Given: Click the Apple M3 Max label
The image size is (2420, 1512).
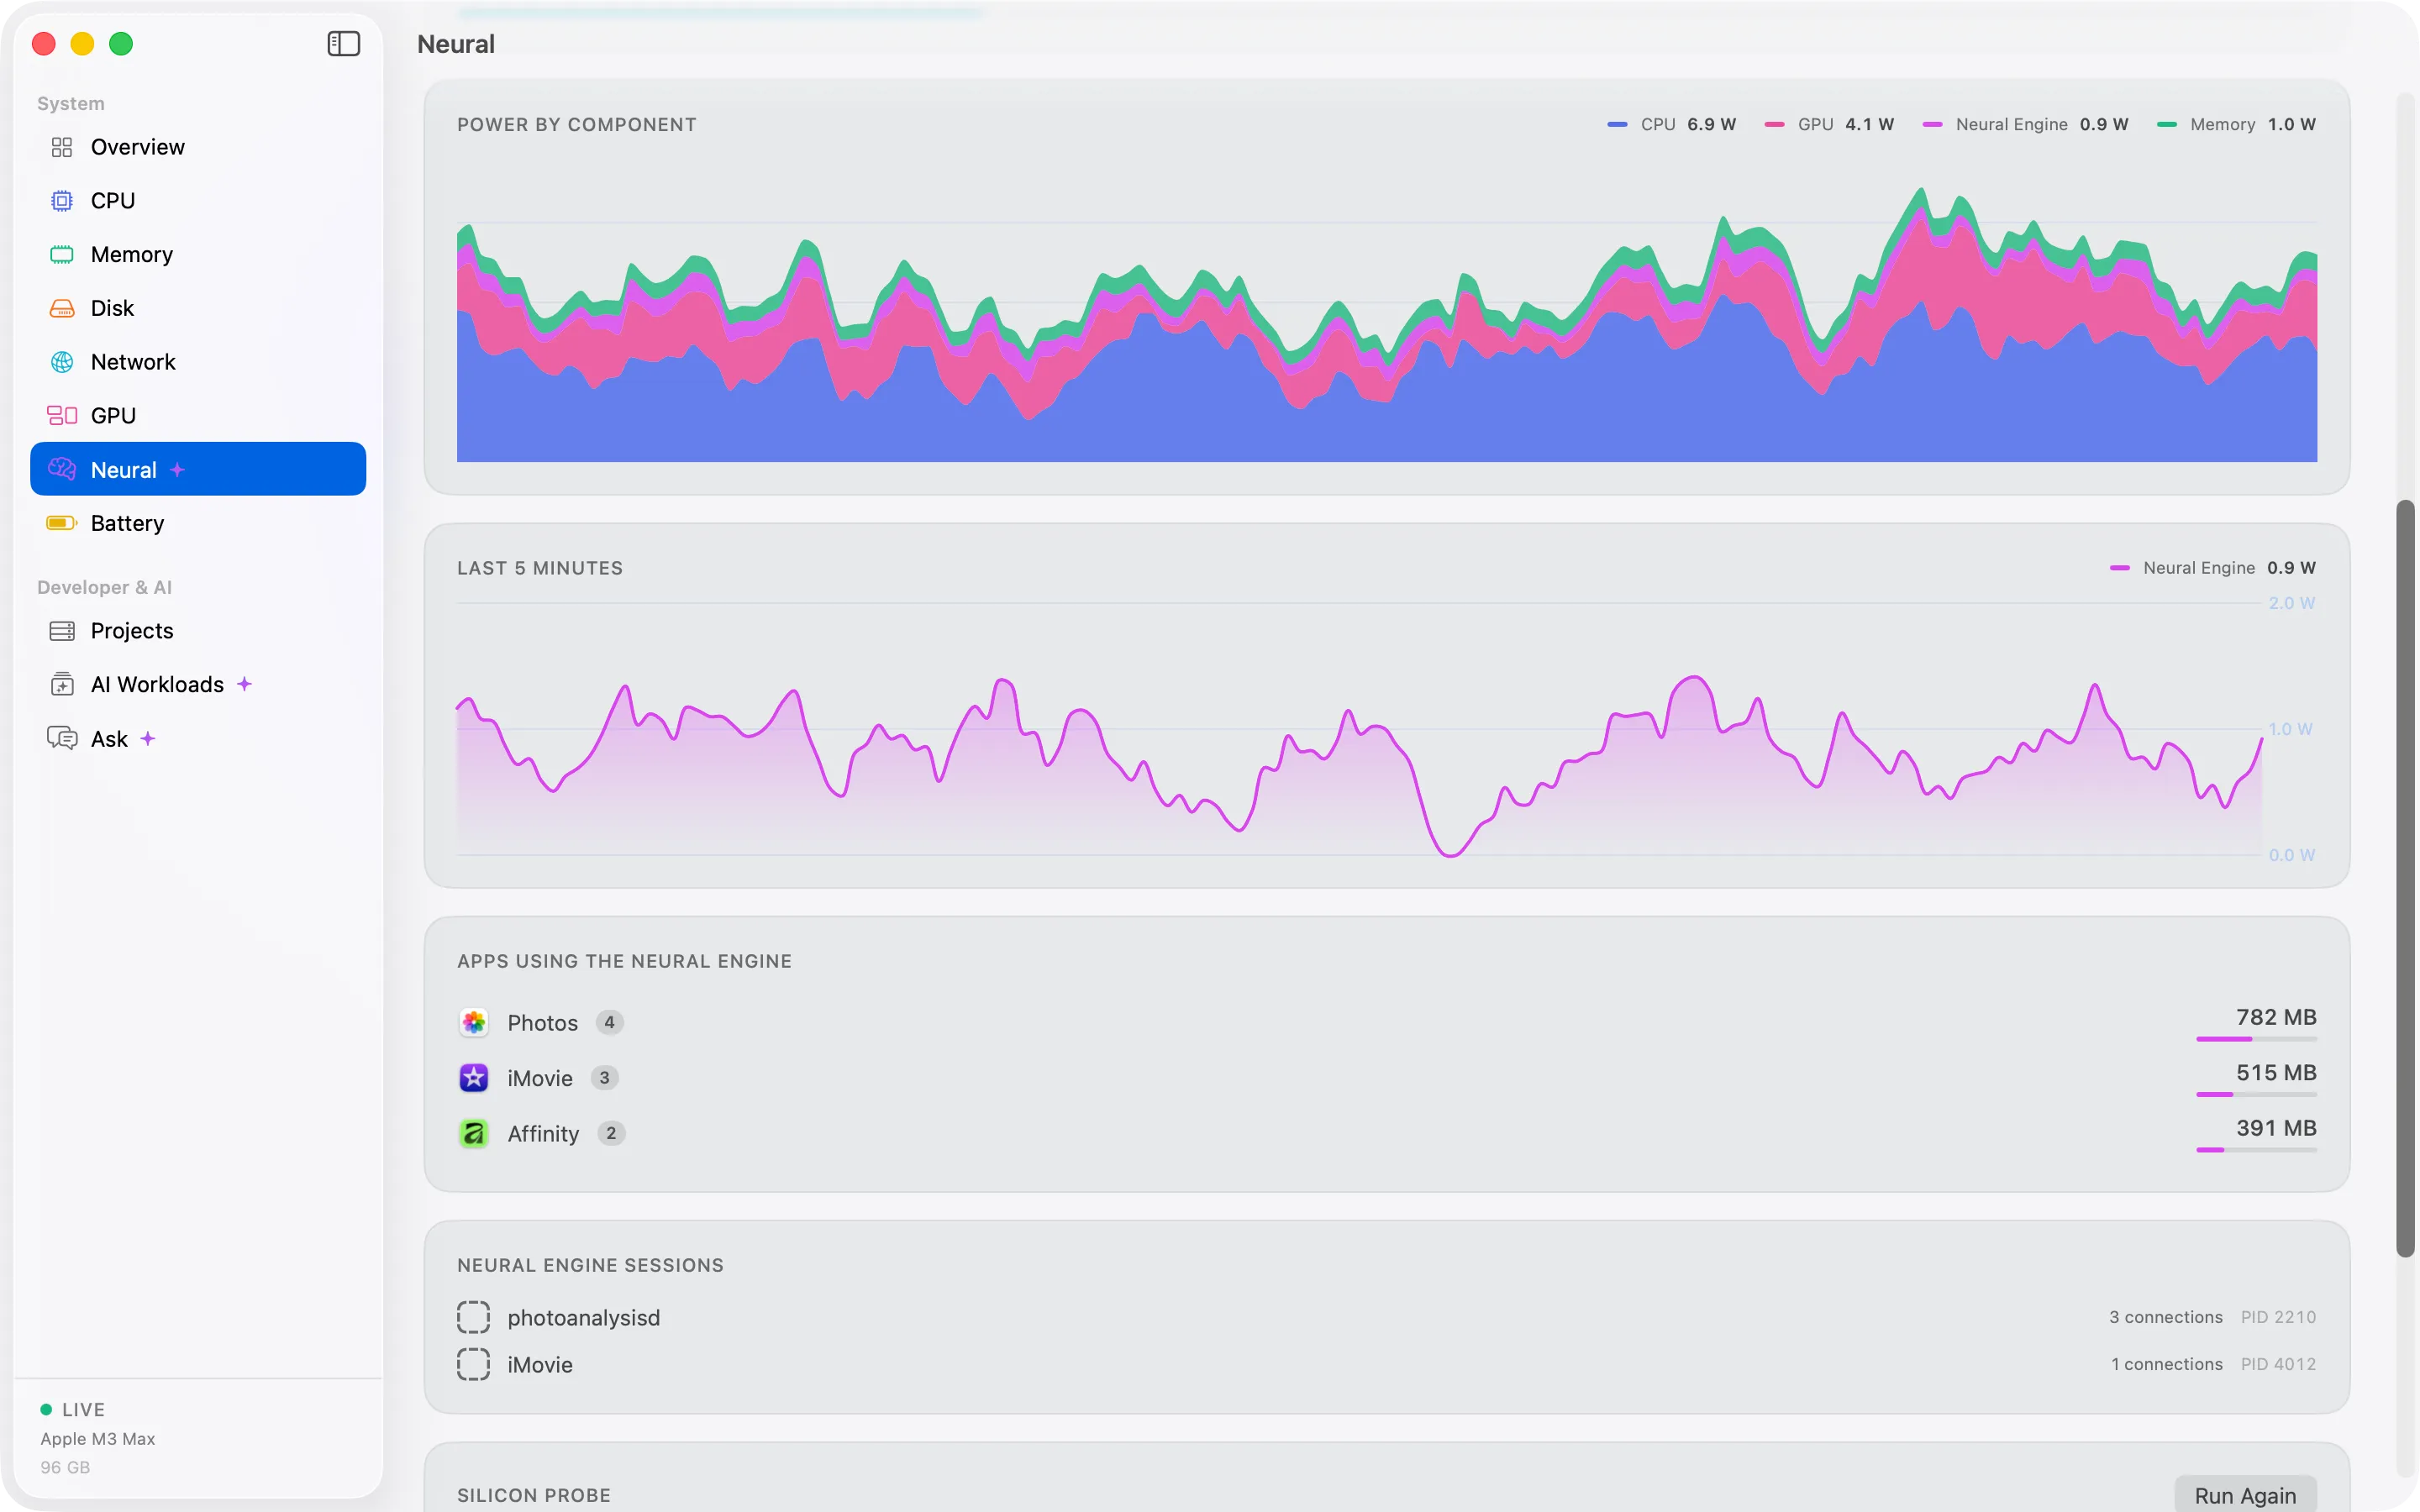Looking at the screenshot, I should (98, 1438).
